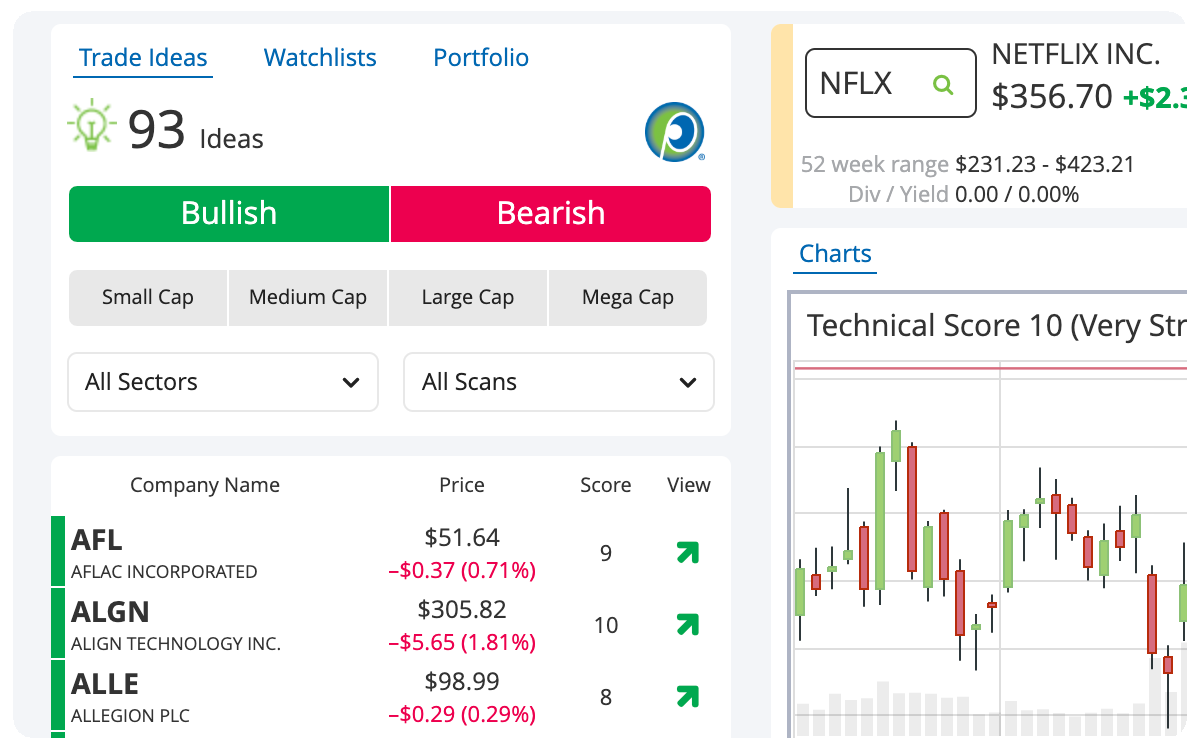This screenshot has width=1200, height=750.
Task: Toggle the Mega Cap filter
Action: (628, 298)
